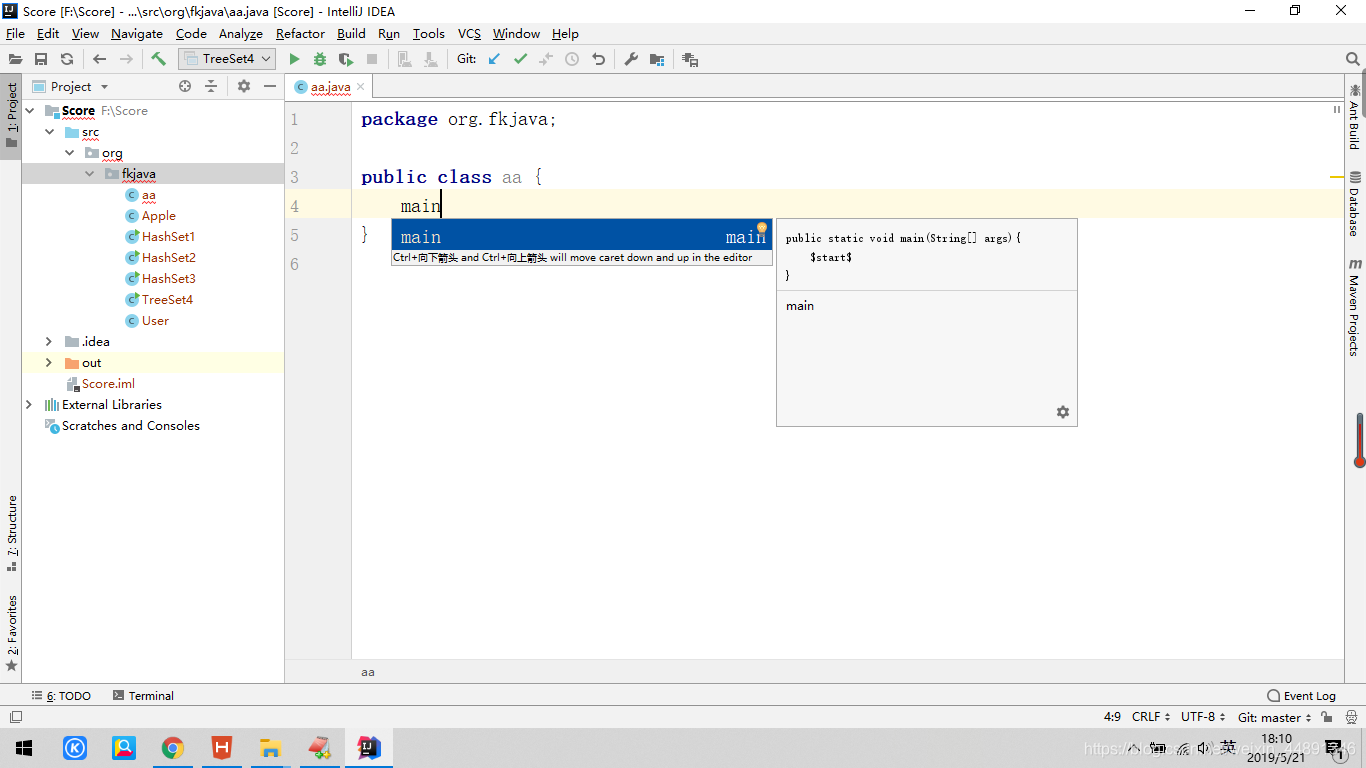Toggle the 1: Project side tab
1366x768 pixels.
click(11, 115)
